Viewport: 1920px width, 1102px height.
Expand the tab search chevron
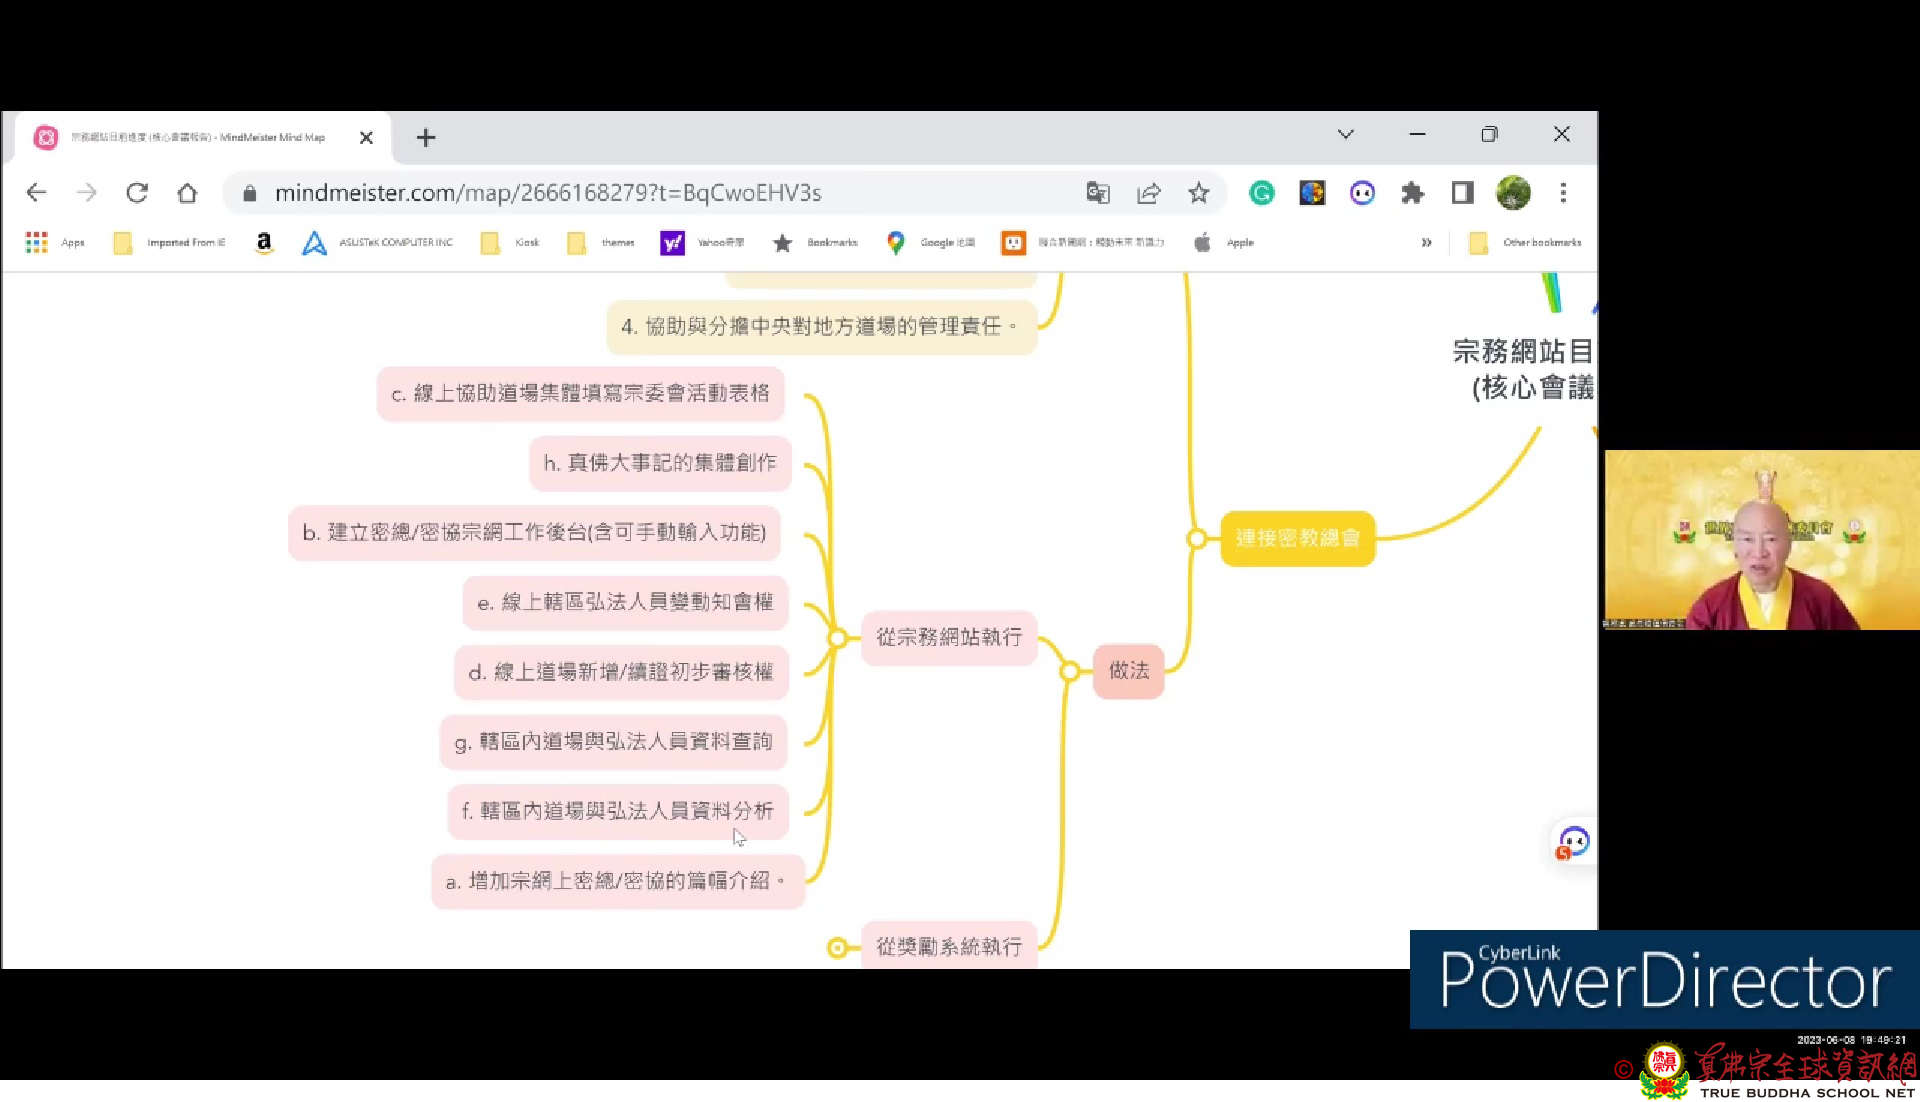tap(1345, 135)
